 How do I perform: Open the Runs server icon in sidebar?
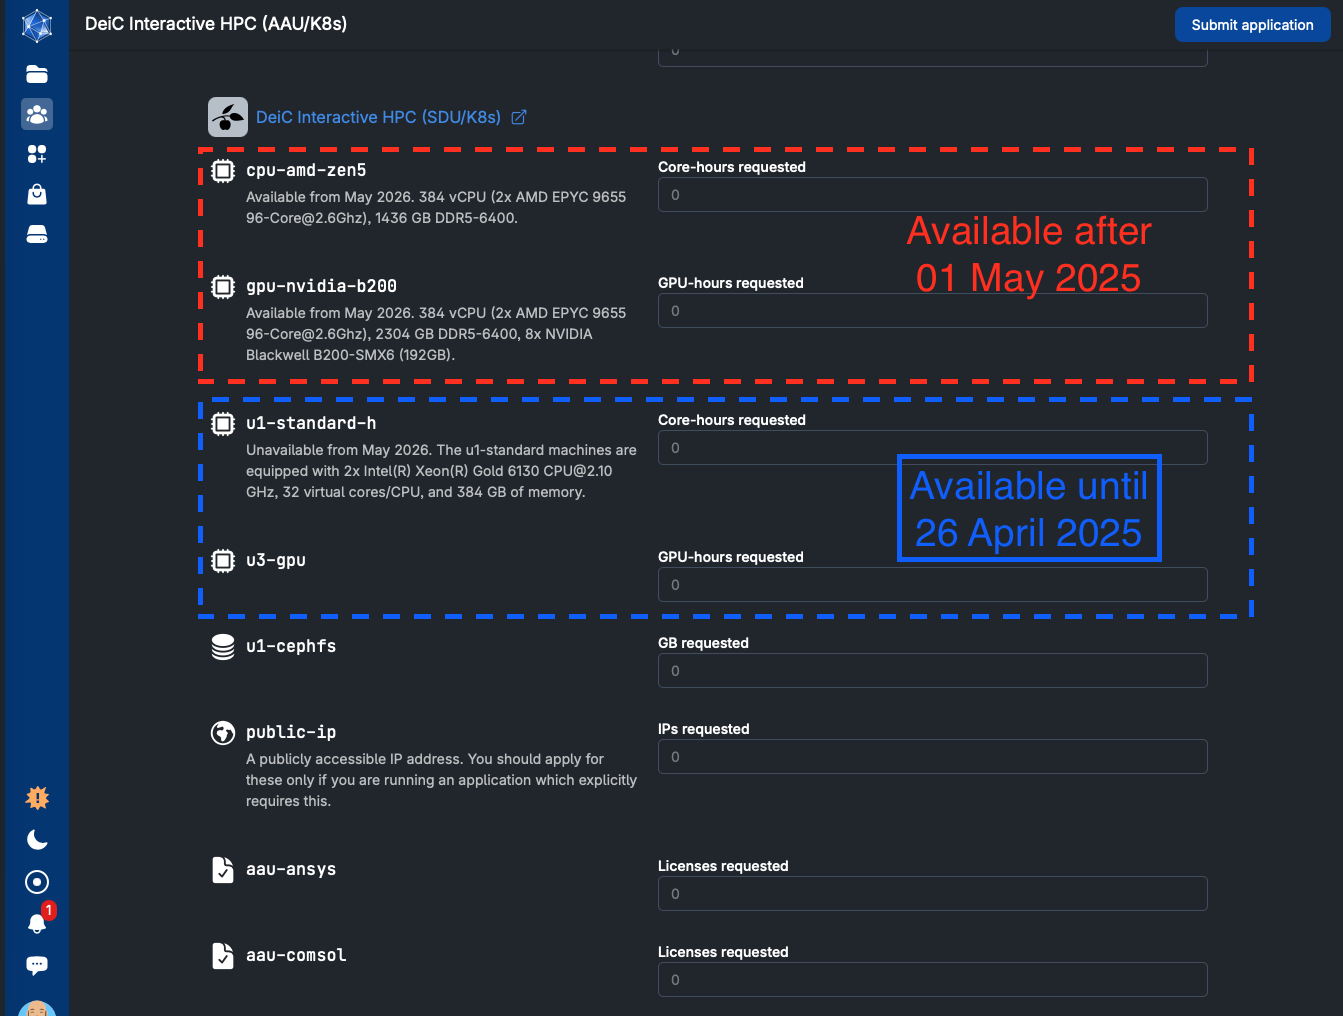pos(37,234)
